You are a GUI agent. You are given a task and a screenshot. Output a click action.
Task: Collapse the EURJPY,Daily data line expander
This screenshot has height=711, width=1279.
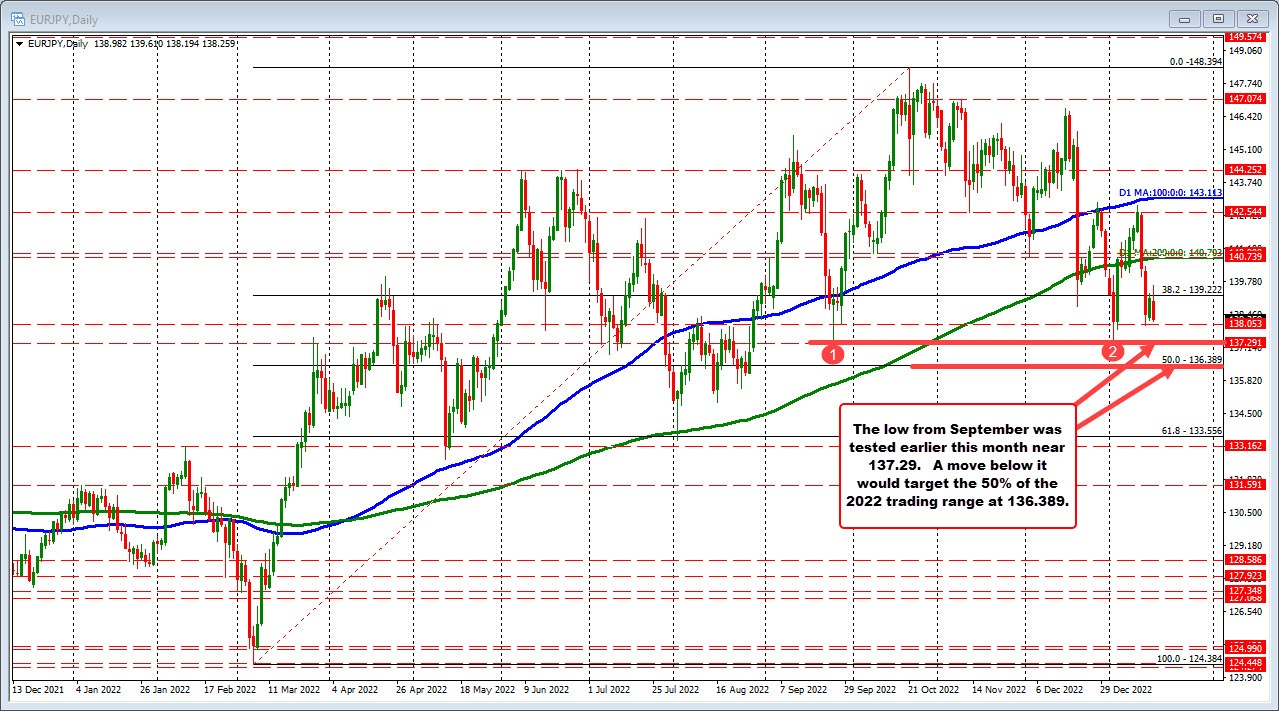18,44
